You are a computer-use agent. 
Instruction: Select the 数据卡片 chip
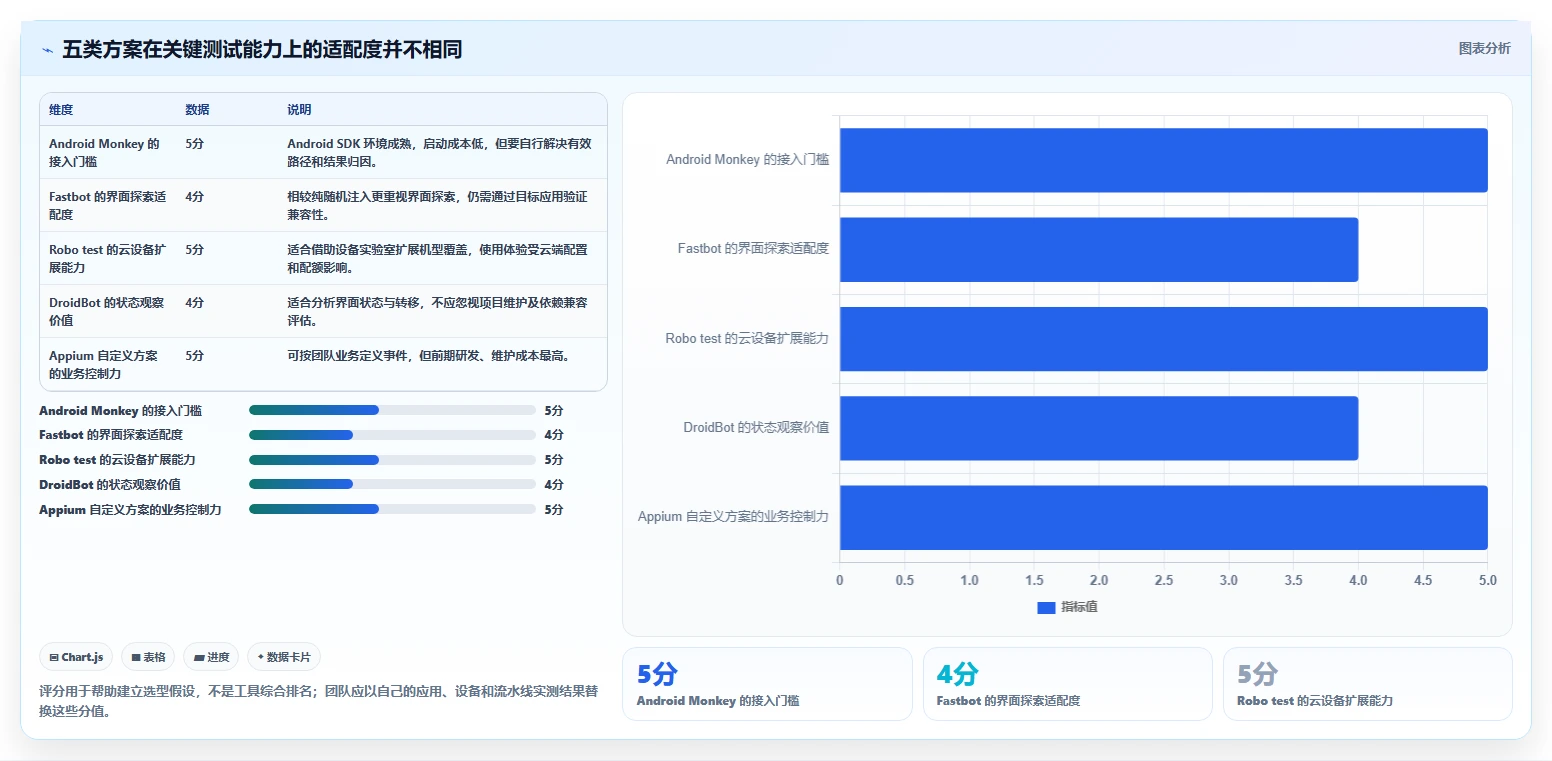click(284, 657)
